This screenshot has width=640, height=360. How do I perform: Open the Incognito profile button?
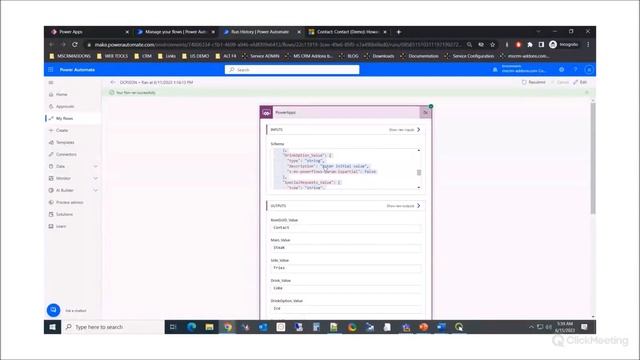564,44
